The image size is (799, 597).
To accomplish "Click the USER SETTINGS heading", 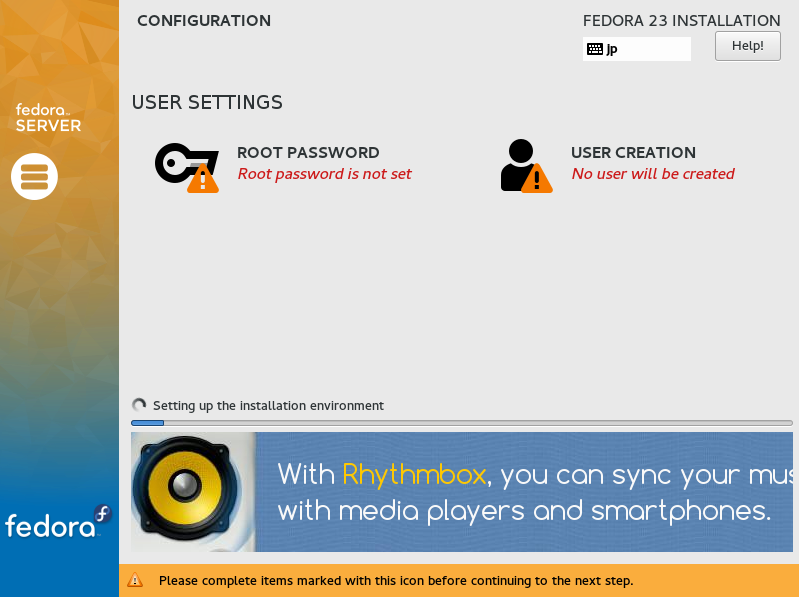I will 207,102.
